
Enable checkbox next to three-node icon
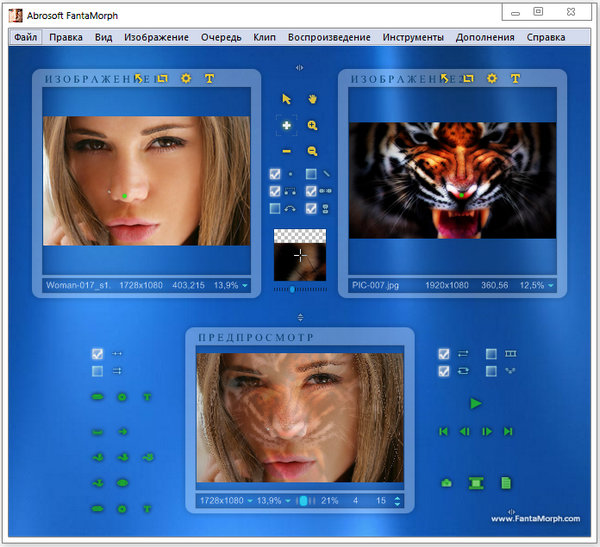[x=491, y=371]
